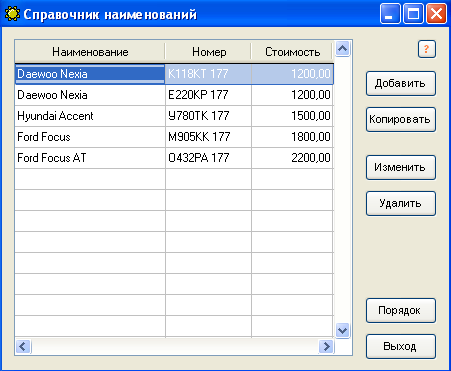Click the Номер column header
Image resolution: width=451 pixels, height=371 pixels.
[208, 52]
